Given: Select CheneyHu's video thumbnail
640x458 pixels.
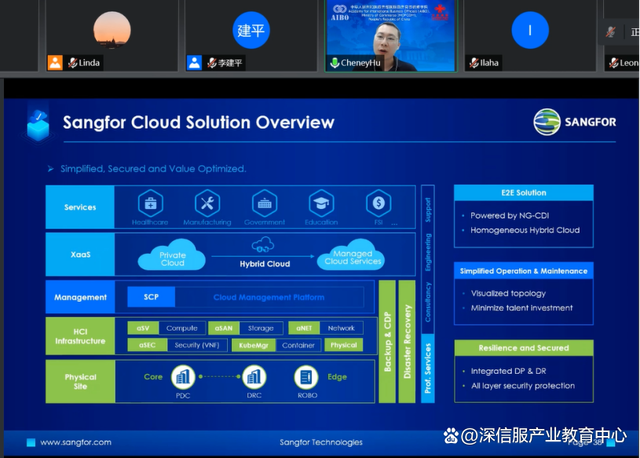Looking at the screenshot, I should (x=391, y=36).
